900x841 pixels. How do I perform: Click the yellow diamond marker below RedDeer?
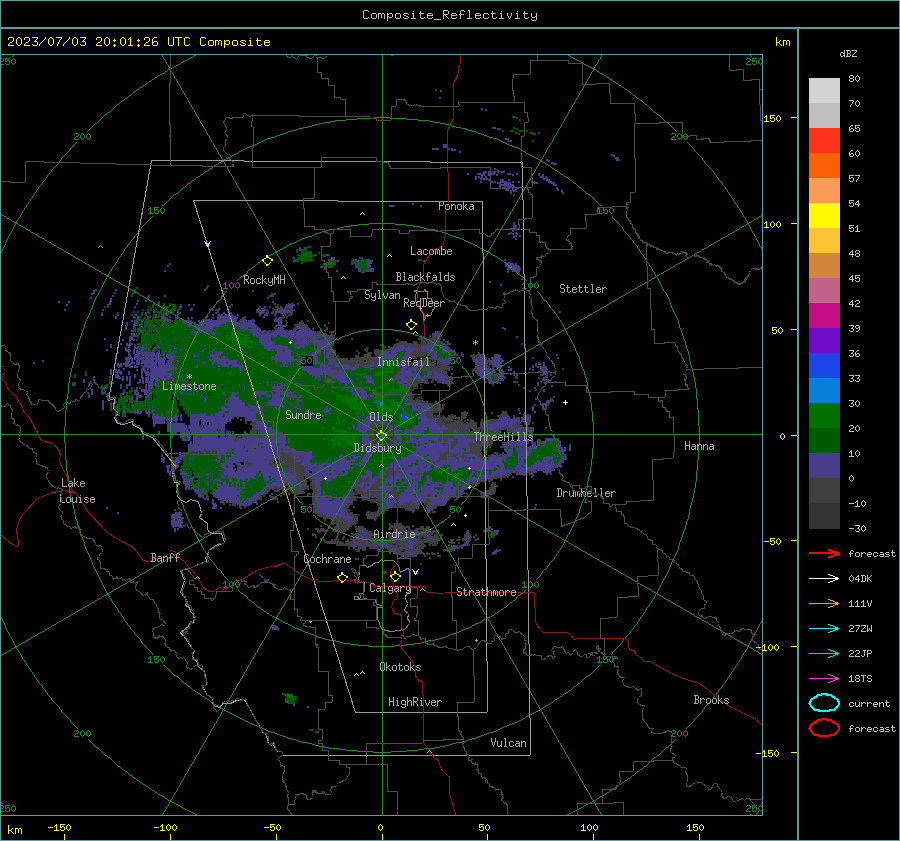(411, 325)
